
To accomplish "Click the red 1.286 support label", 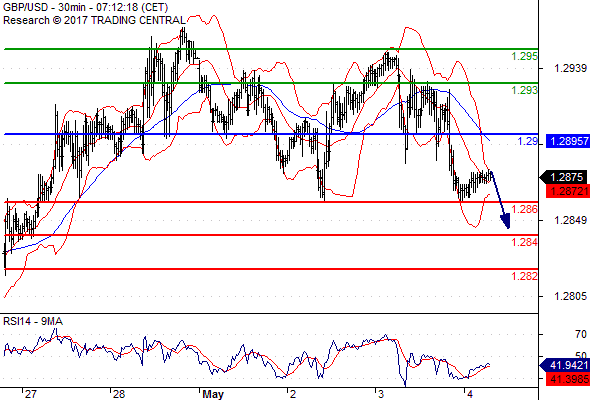I will [x=525, y=209].
